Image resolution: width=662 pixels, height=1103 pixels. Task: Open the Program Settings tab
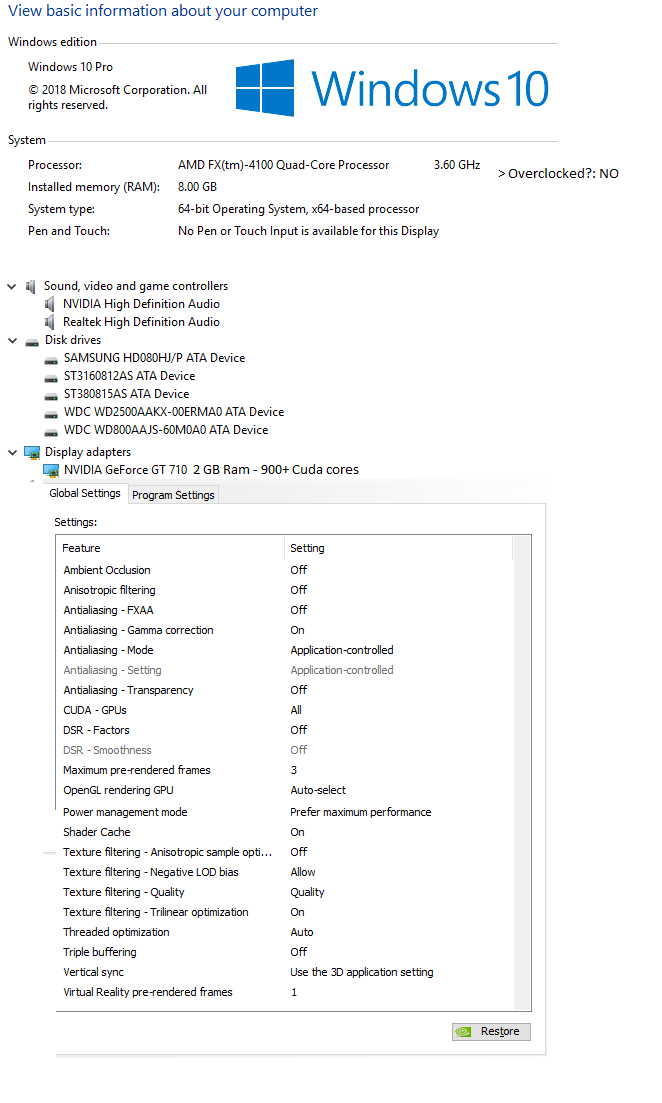(173, 495)
